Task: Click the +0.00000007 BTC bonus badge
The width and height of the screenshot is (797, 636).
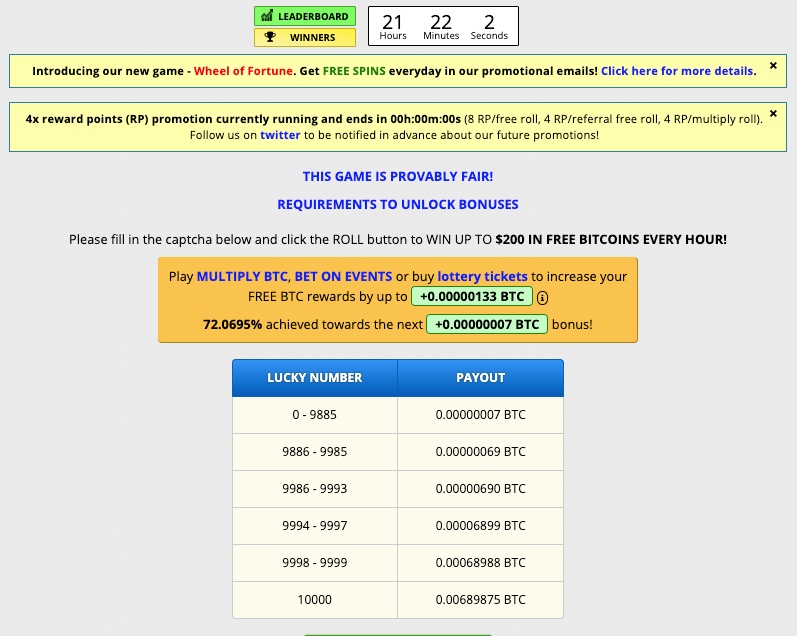Action: click(487, 324)
